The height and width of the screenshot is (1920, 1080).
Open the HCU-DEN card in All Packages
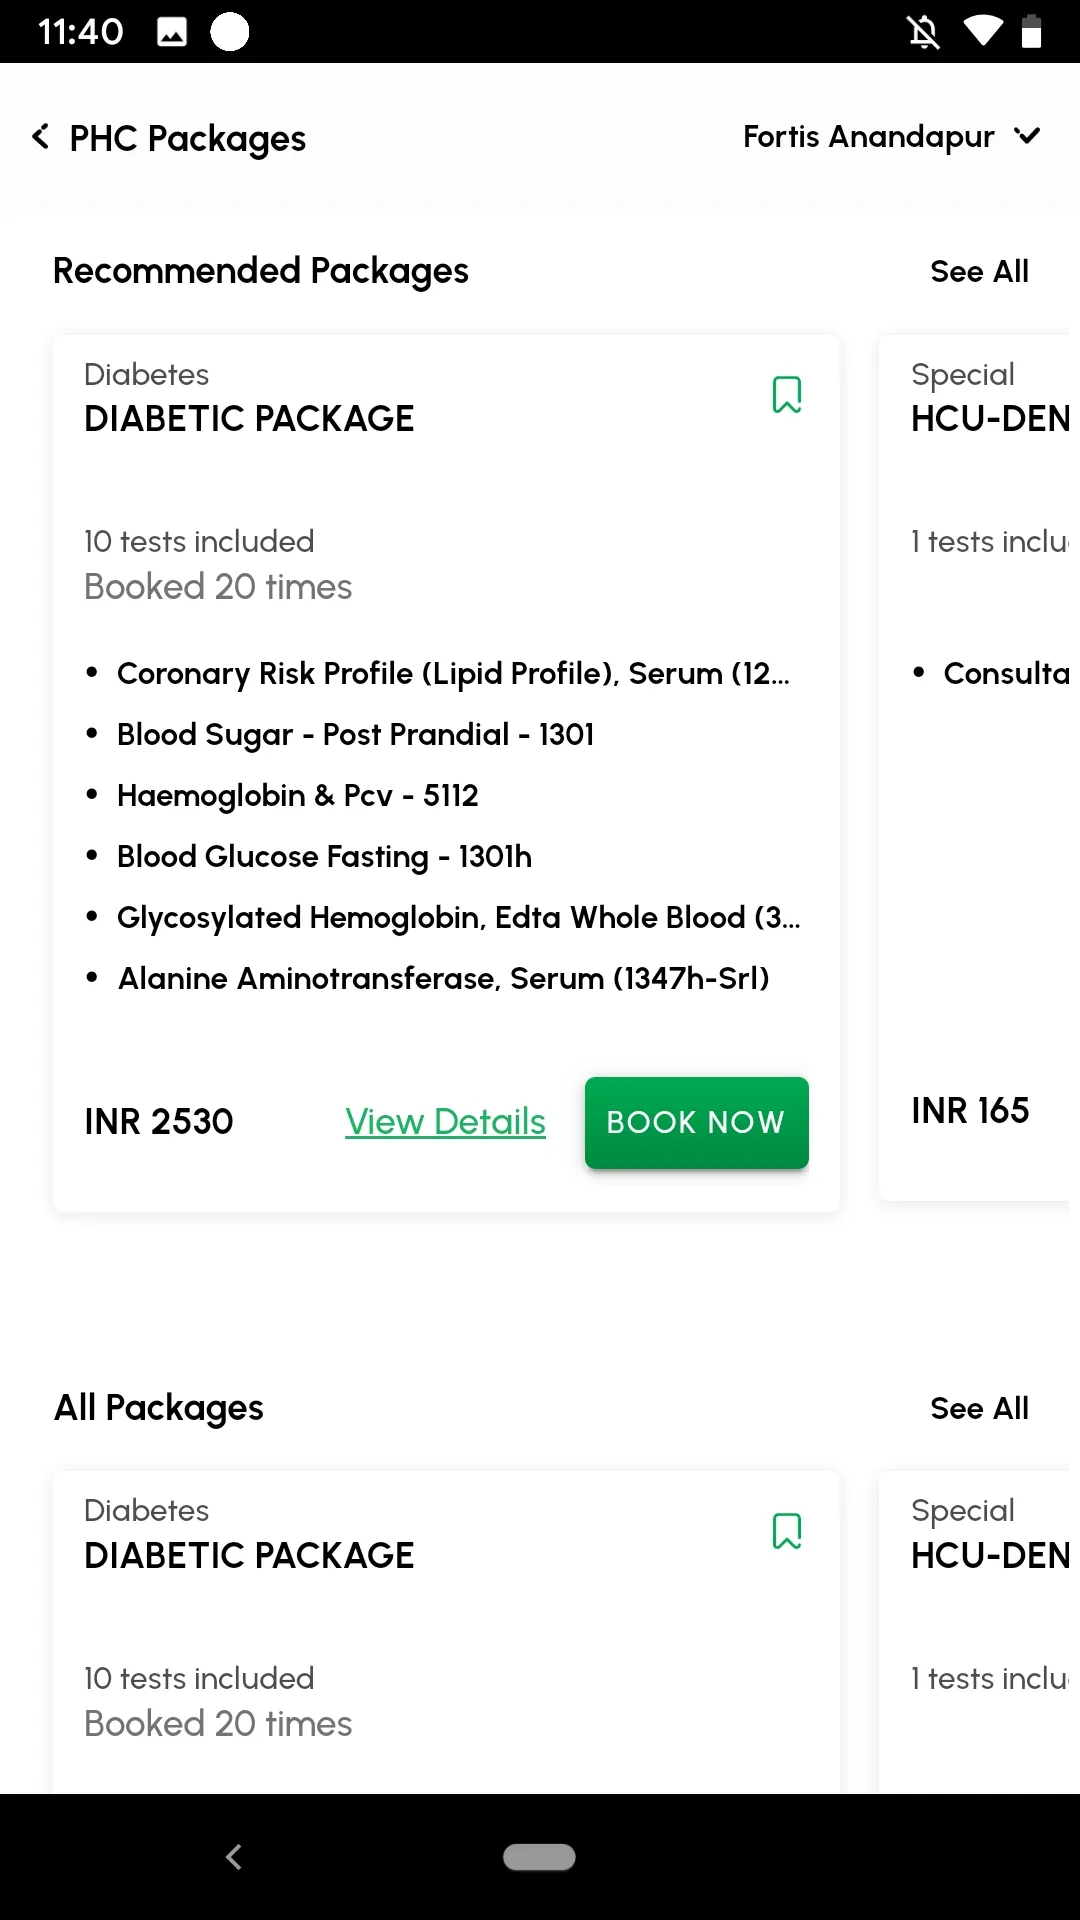pyautogui.click(x=978, y=1631)
